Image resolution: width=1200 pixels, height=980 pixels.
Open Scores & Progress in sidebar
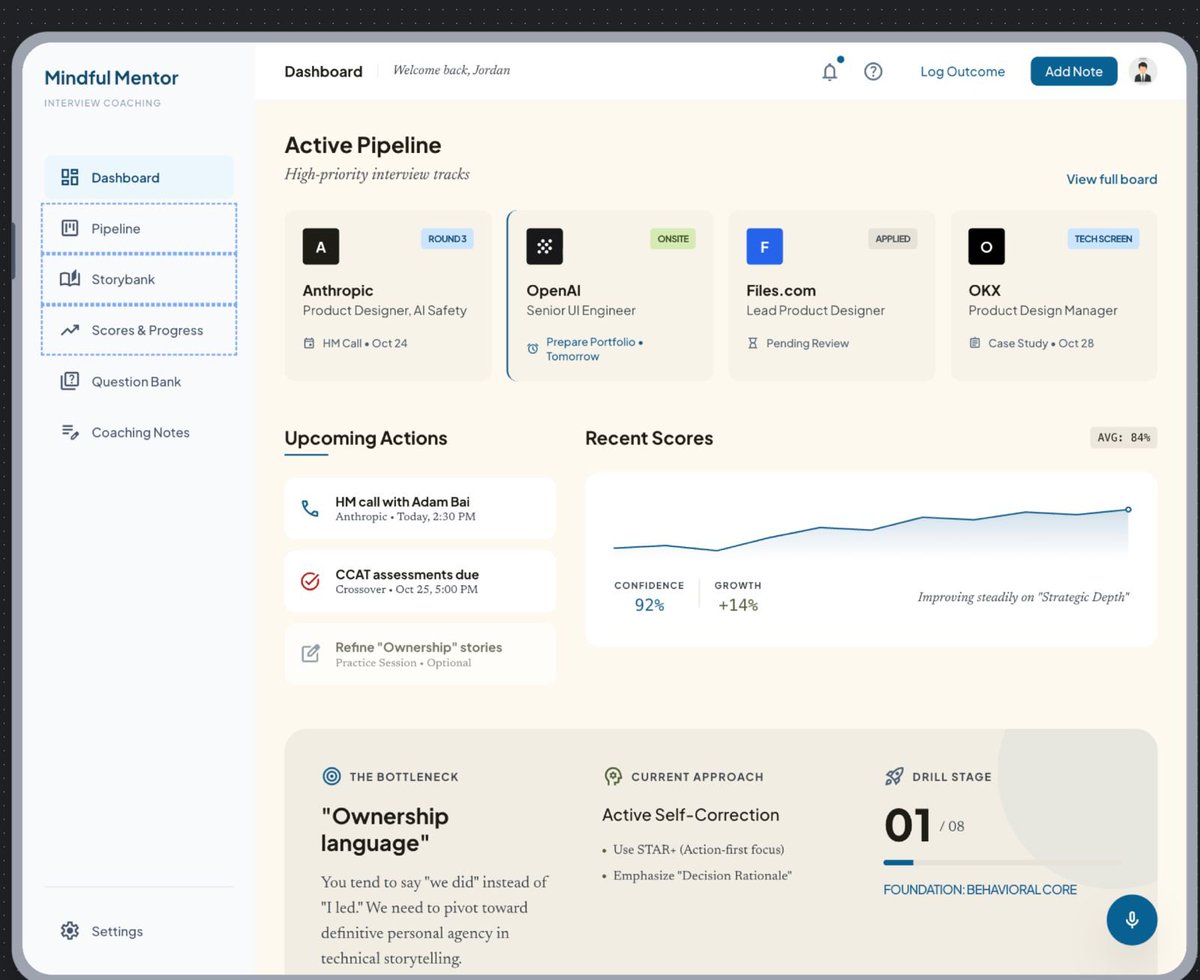click(139, 330)
